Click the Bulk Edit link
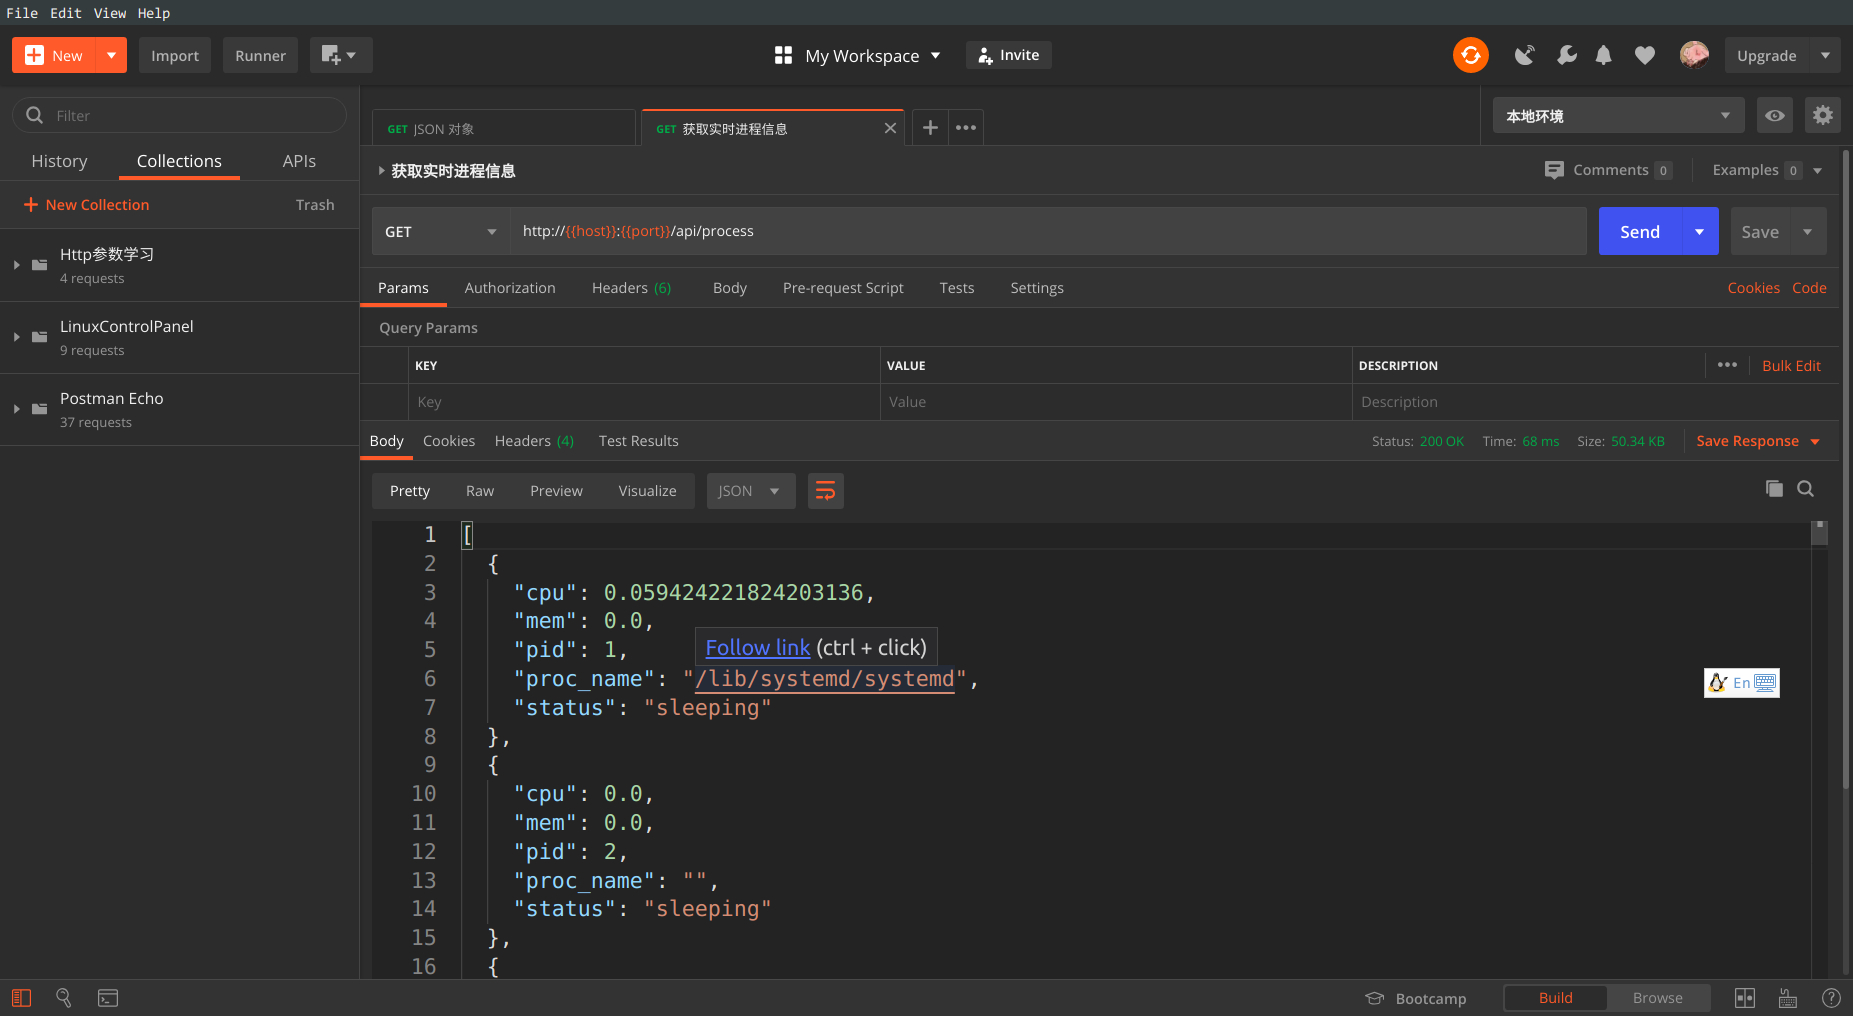Viewport: 1853px width, 1016px height. [x=1790, y=366]
